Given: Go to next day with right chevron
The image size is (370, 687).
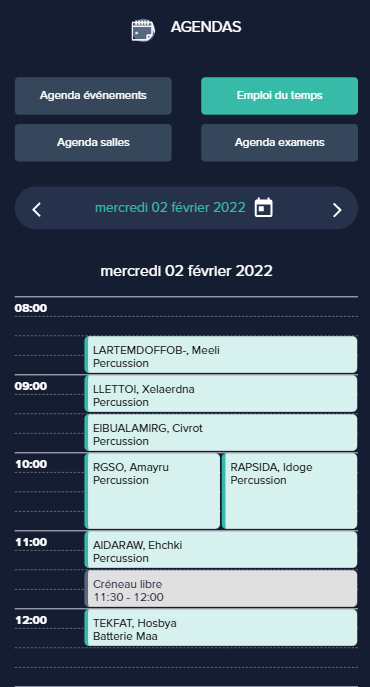Looking at the screenshot, I should pyautogui.click(x=337, y=210).
